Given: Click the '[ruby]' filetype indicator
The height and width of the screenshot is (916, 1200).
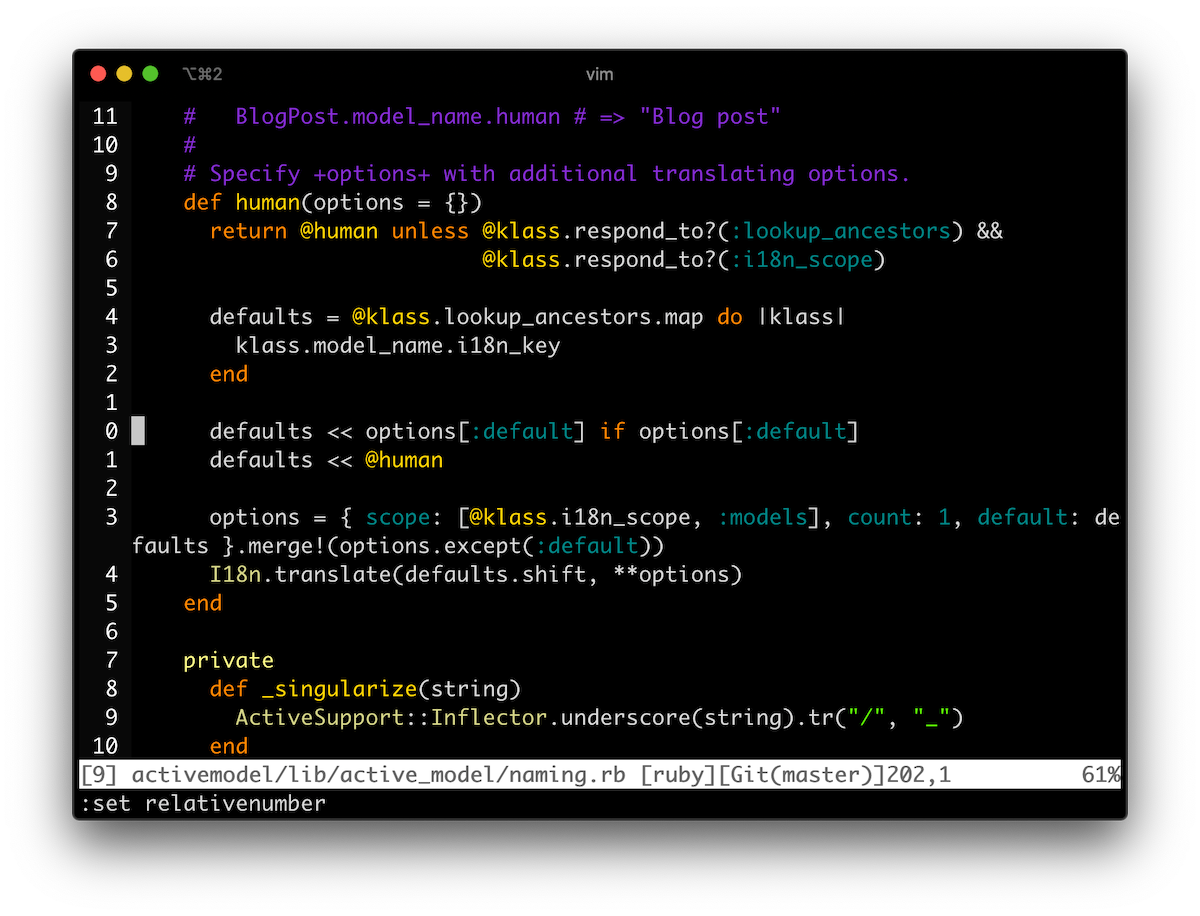Looking at the screenshot, I should coord(678,775).
